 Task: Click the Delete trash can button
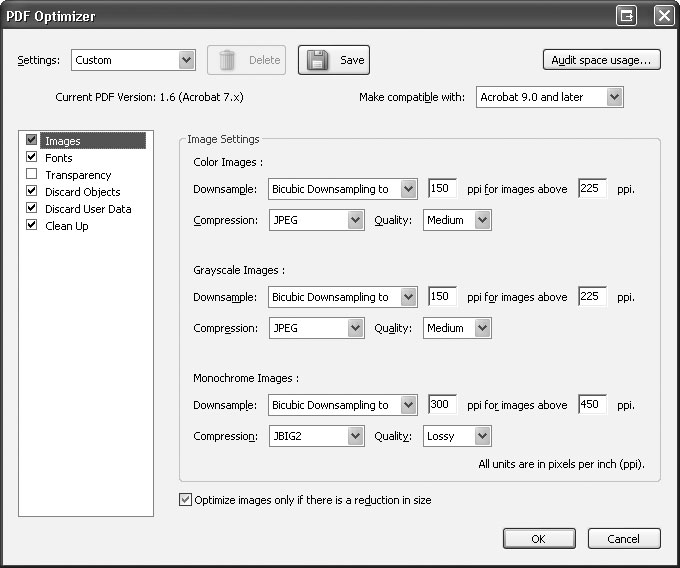(x=246, y=60)
